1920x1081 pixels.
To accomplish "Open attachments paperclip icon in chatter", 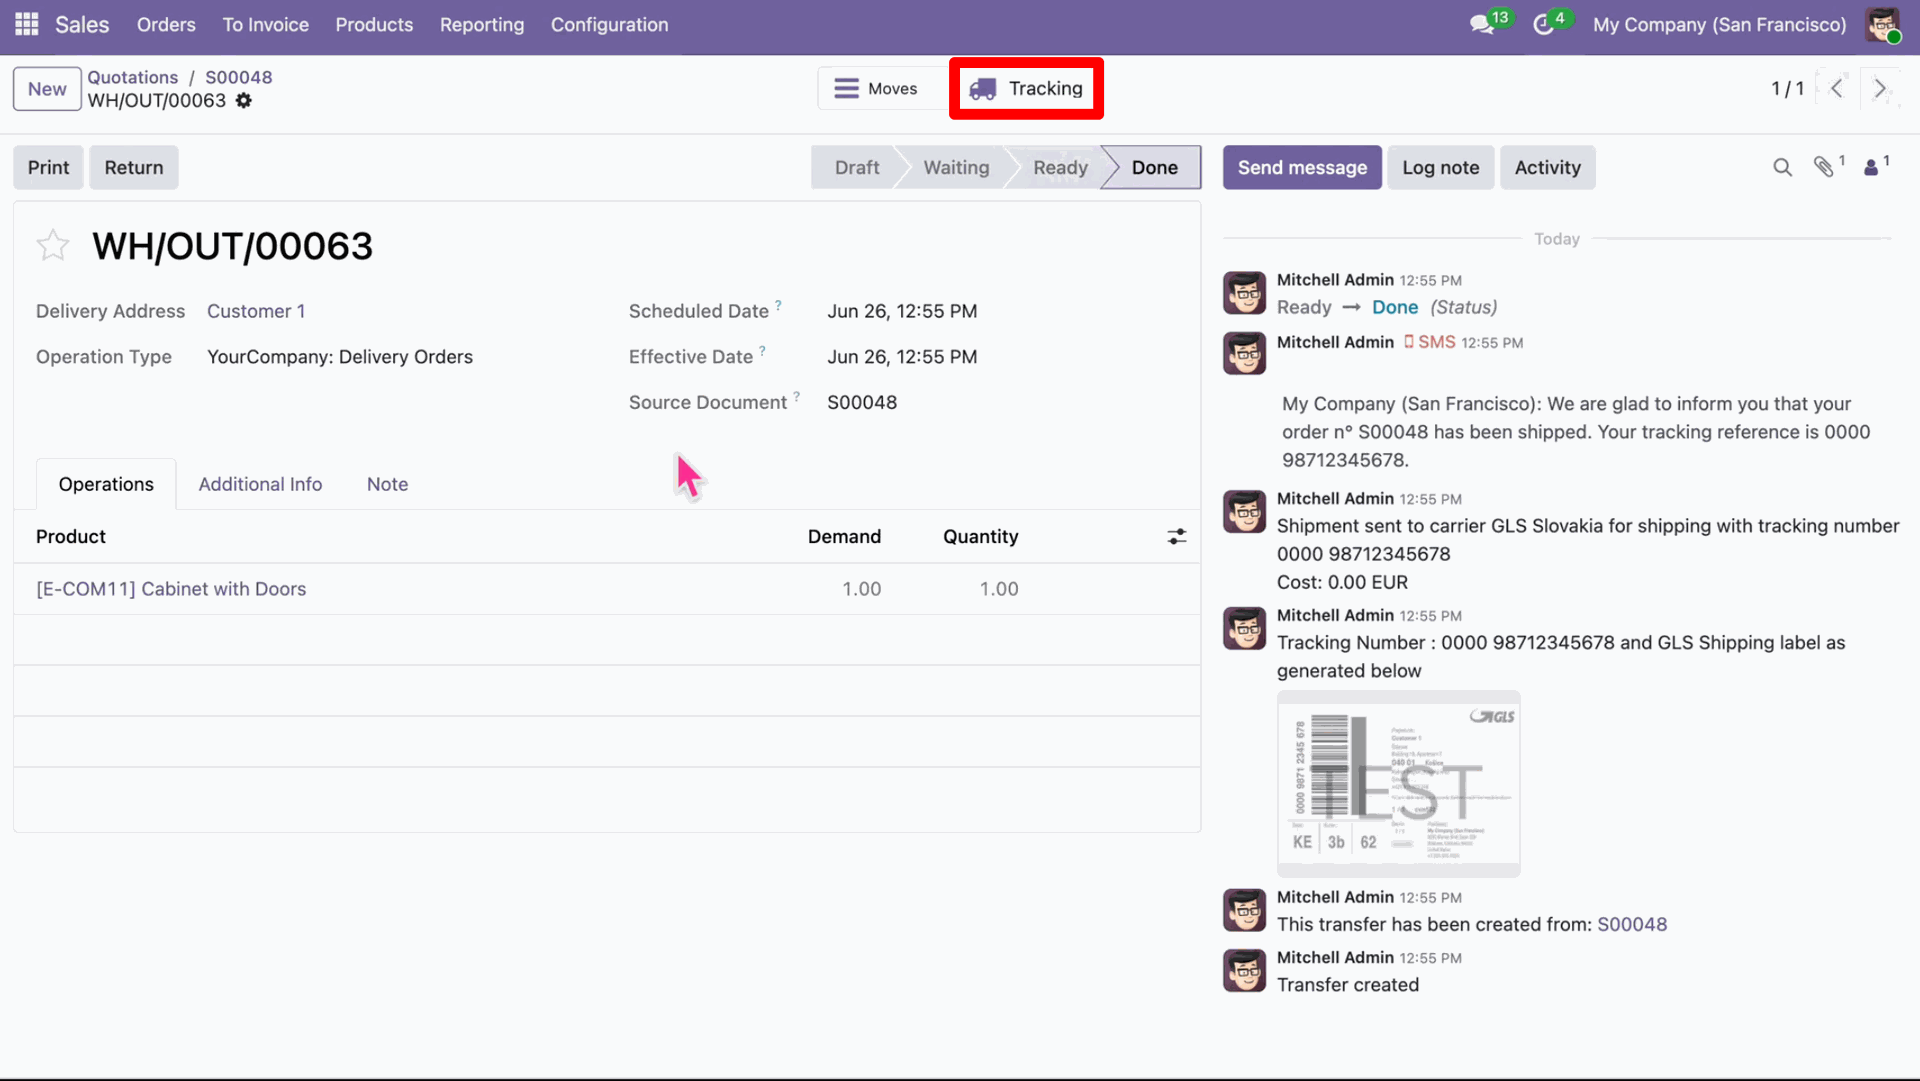I will 1824,167.
